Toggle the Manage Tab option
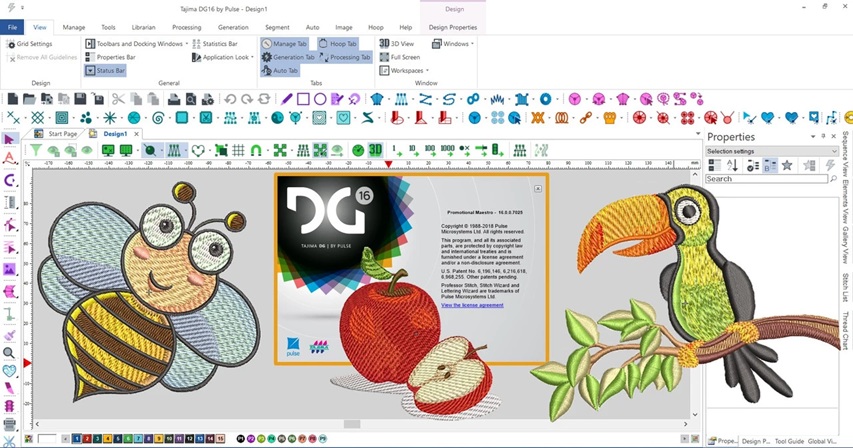 click(x=283, y=43)
